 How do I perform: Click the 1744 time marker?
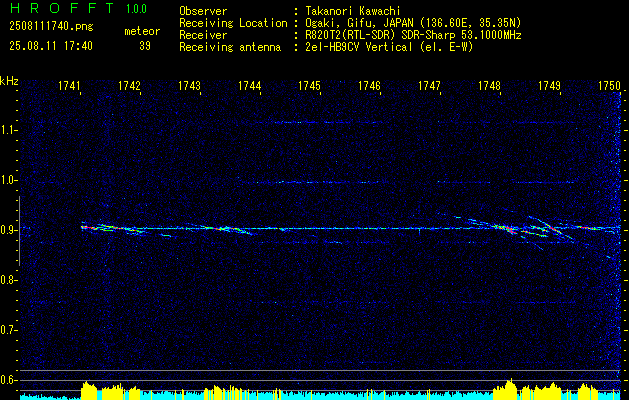[x=250, y=85]
